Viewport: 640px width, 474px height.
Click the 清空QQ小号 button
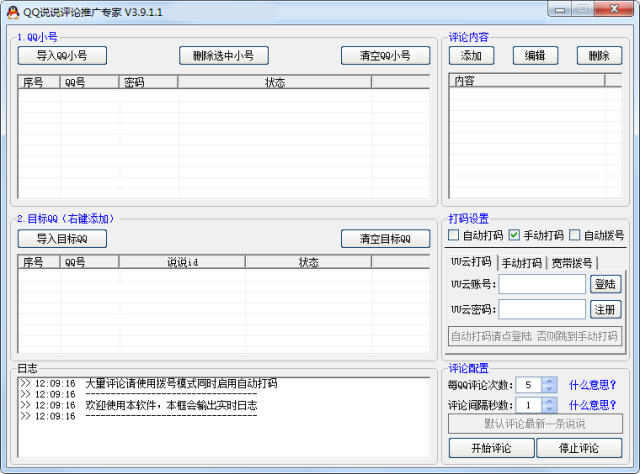[385, 56]
